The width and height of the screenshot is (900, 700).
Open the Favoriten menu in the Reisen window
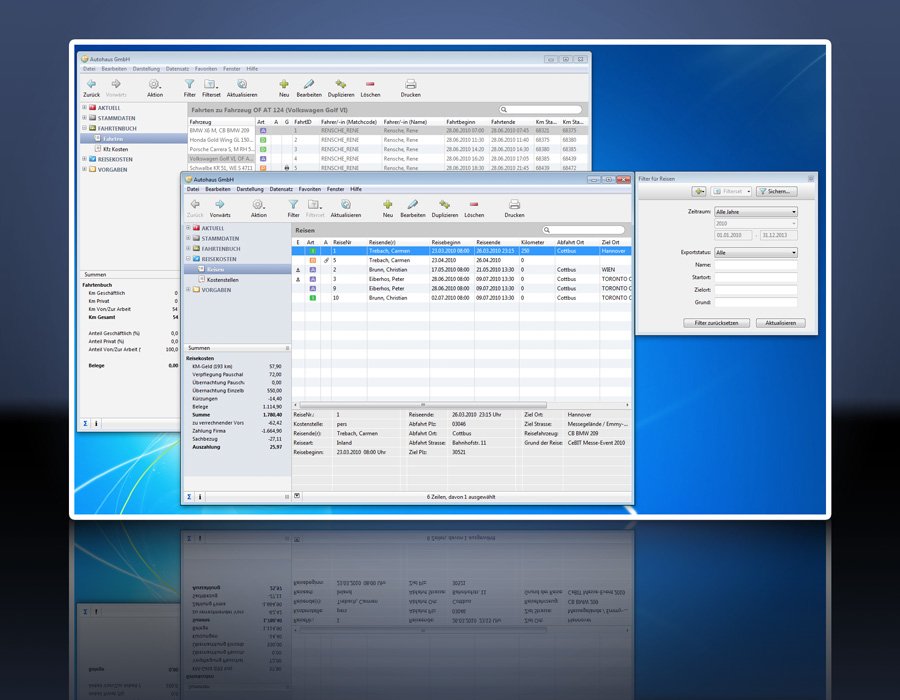coord(310,188)
